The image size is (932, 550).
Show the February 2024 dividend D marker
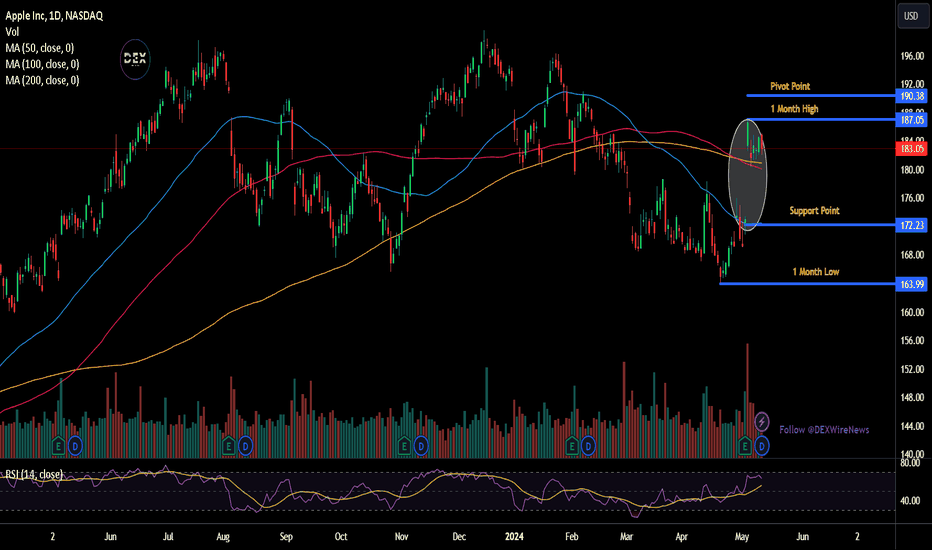click(588, 445)
